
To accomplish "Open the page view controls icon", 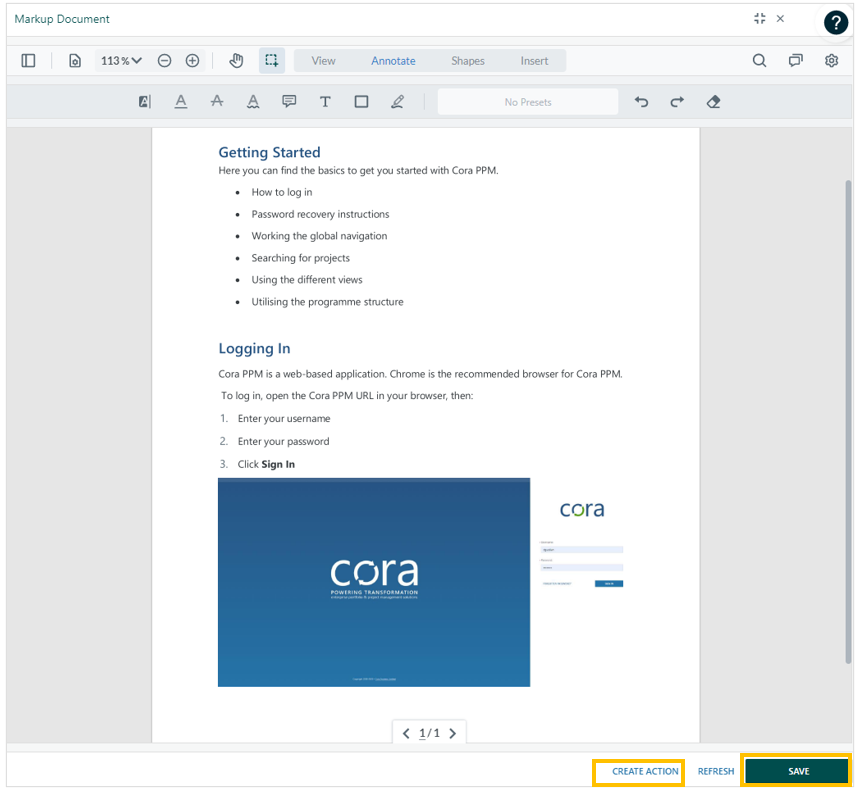I will point(75,61).
